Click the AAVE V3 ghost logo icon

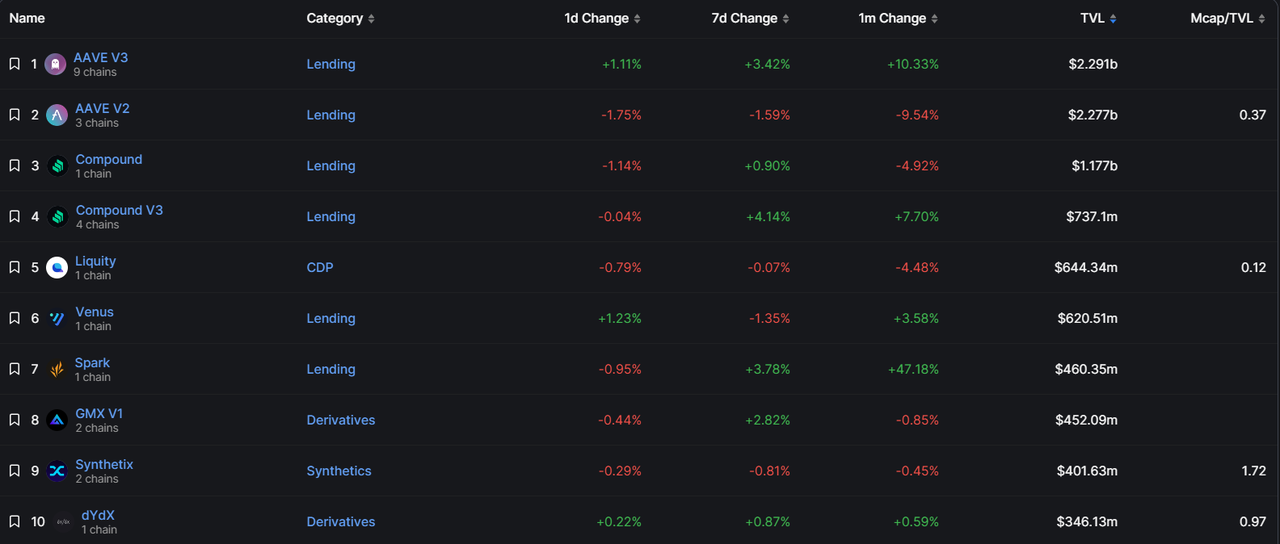tap(55, 64)
